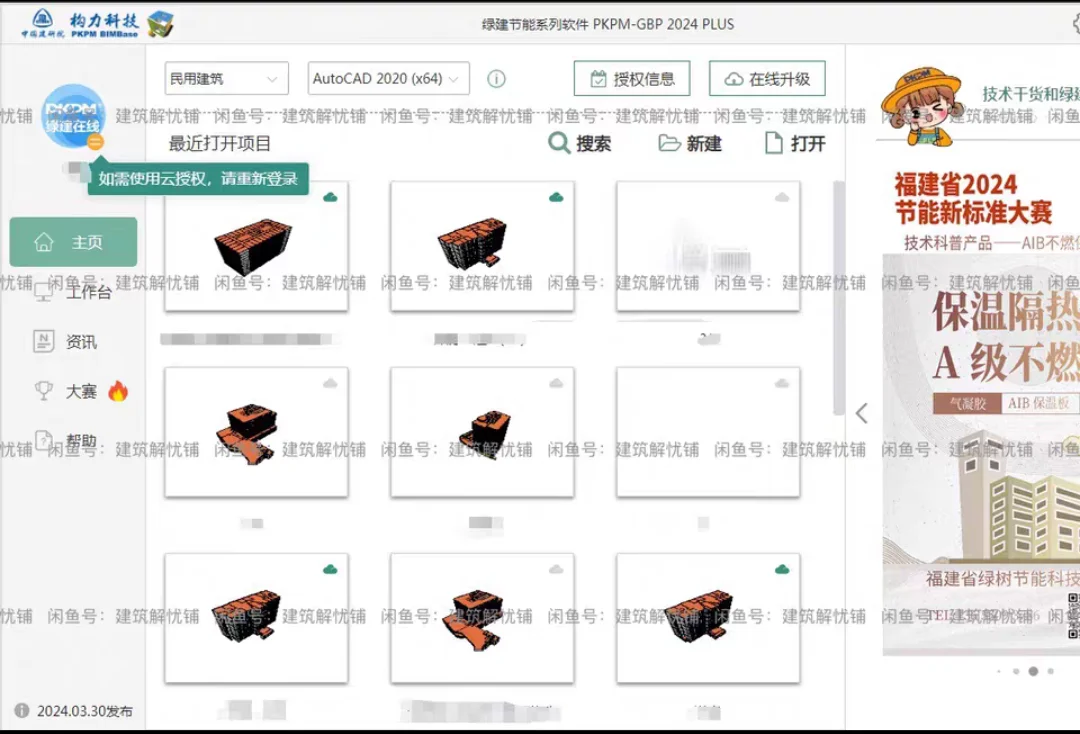Click the 绿建在线 avatar badge

click(72, 118)
